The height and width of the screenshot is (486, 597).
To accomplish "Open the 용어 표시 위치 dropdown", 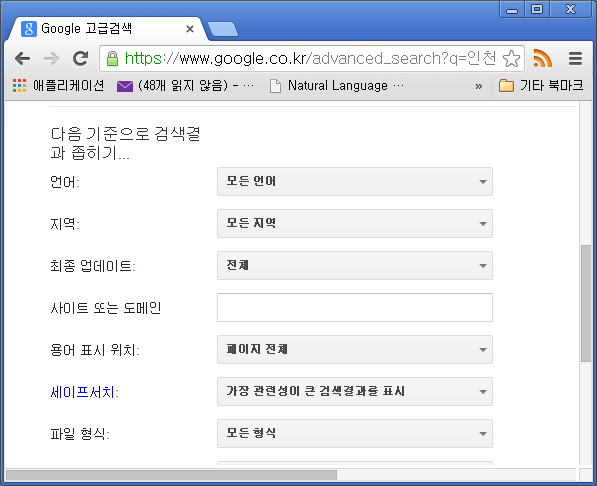I will tap(355, 350).
